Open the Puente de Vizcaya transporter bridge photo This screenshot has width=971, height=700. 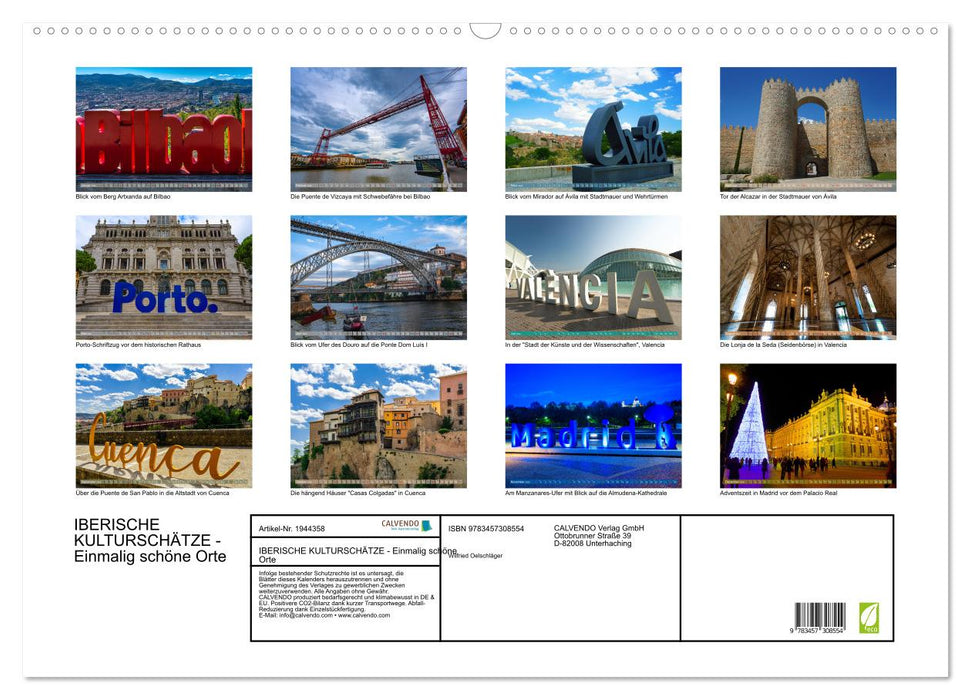coord(378,128)
